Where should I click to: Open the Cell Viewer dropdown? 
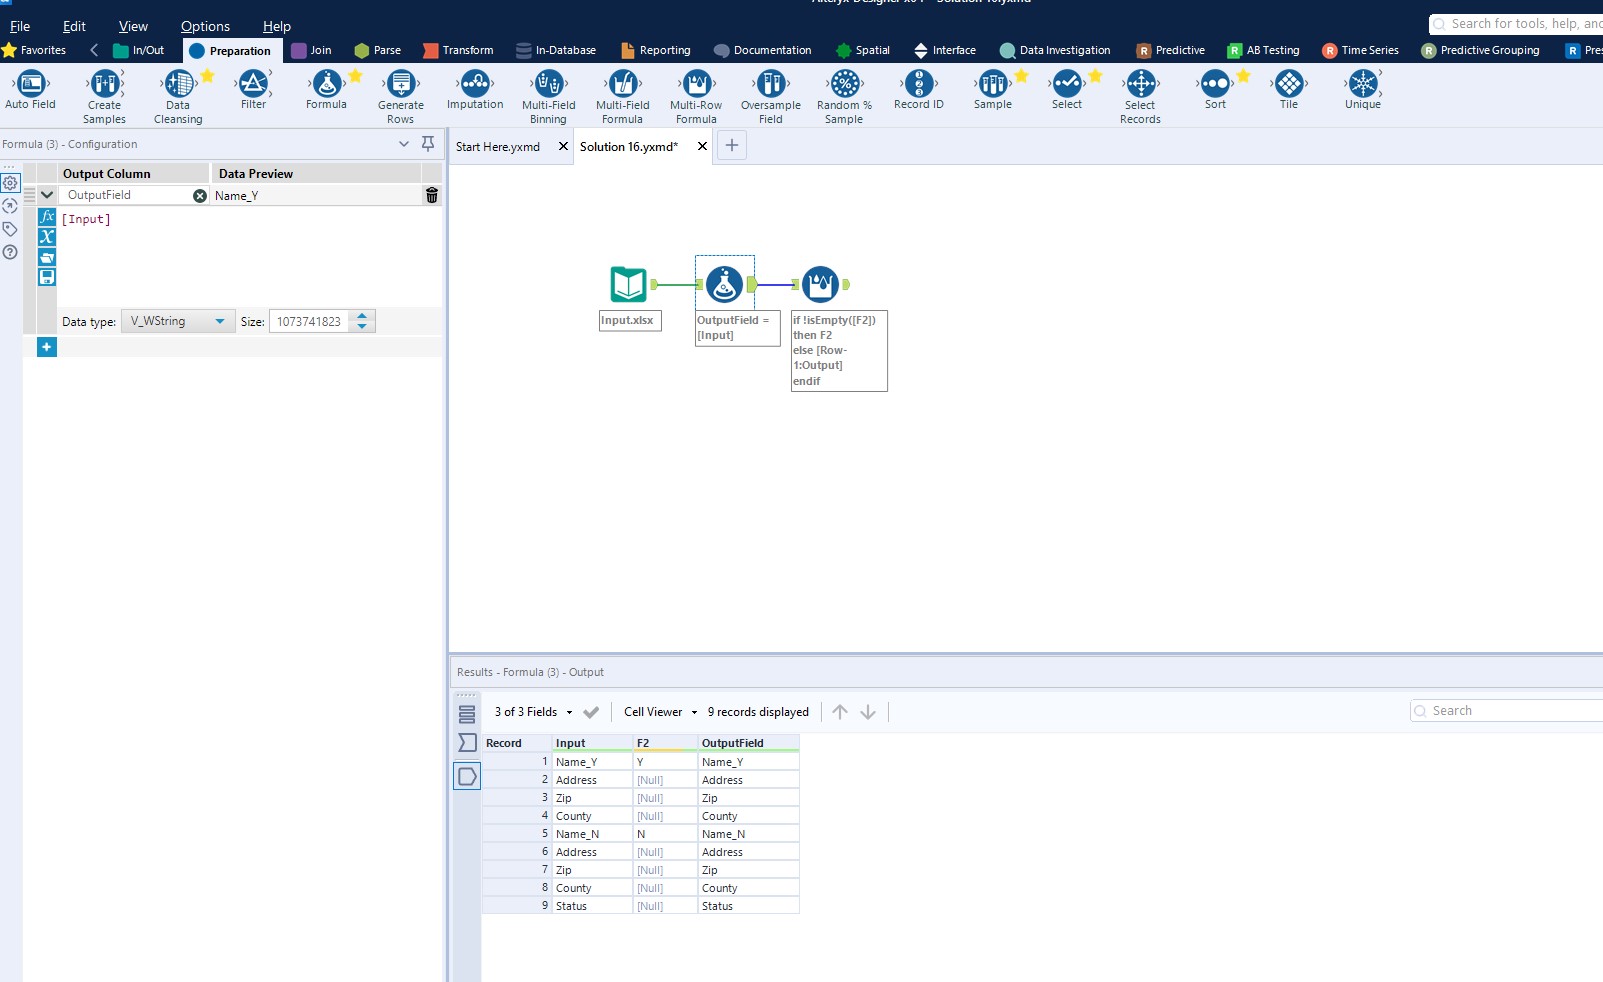[x=660, y=712]
